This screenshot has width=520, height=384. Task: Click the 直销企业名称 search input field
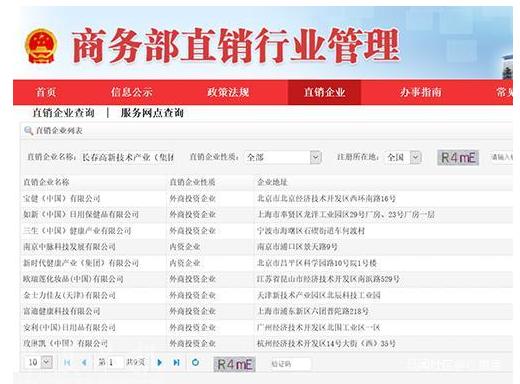click(127, 157)
